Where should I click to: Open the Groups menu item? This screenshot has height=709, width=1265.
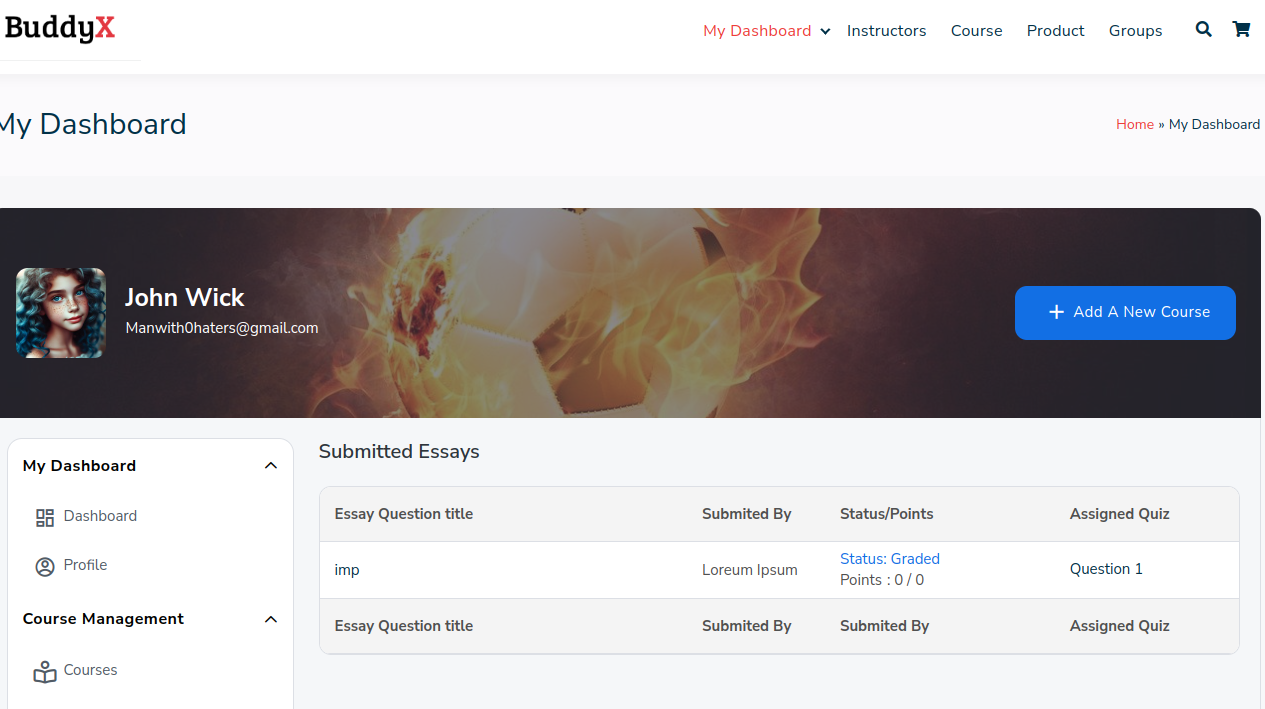1135,31
